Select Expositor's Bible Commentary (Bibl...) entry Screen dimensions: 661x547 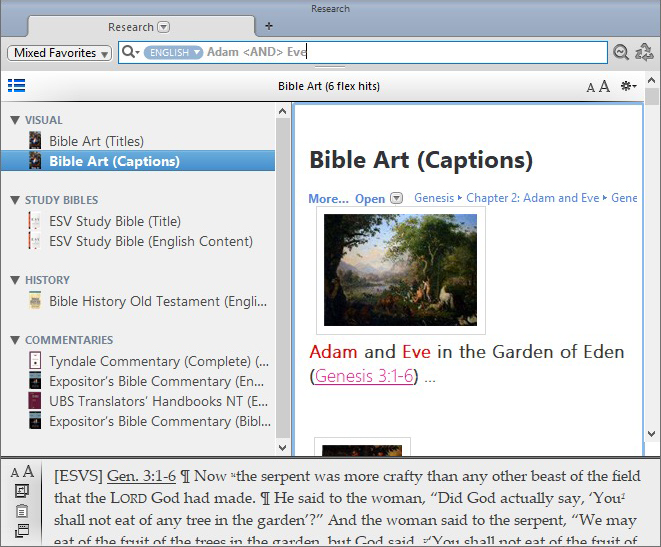click(160, 421)
